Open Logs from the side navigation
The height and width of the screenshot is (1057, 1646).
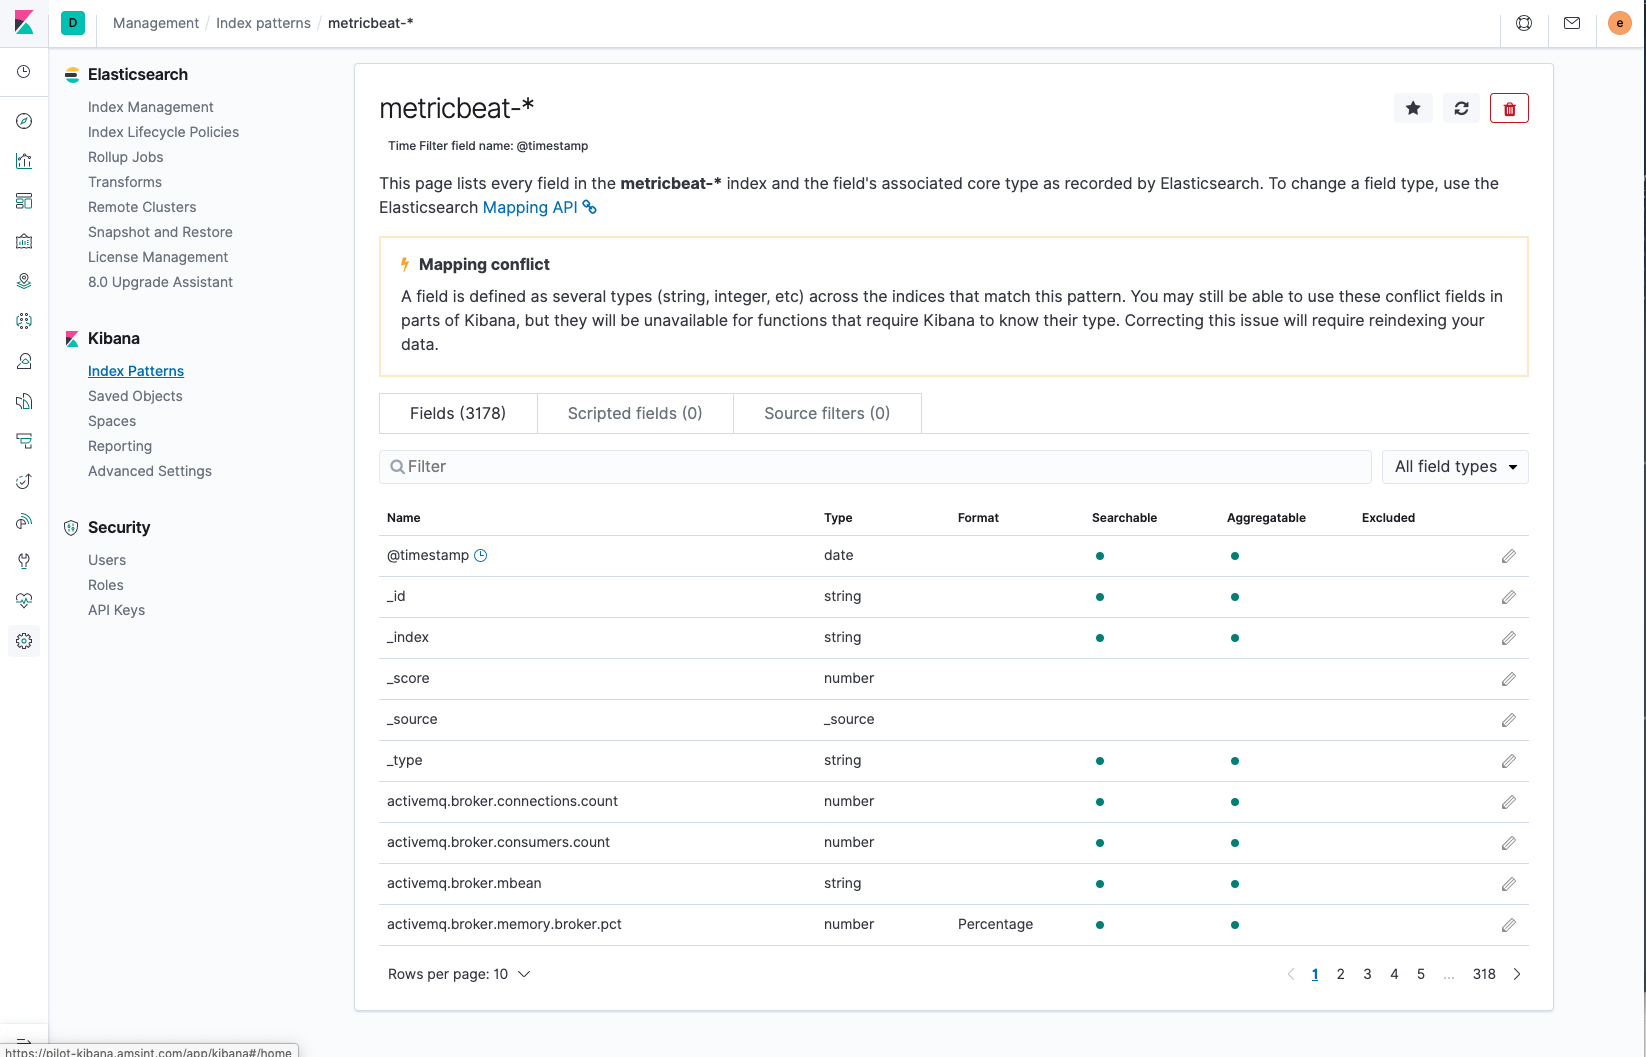click(x=24, y=401)
